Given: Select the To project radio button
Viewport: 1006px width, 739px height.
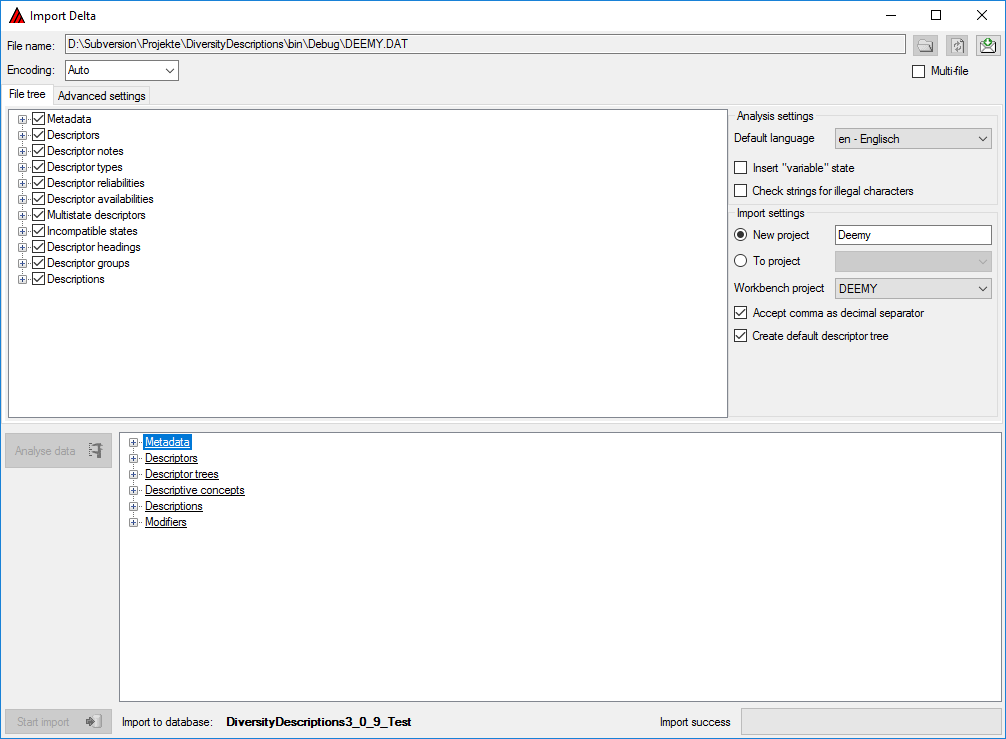Looking at the screenshot, I should pyautogui.click(x=741, y=261).
